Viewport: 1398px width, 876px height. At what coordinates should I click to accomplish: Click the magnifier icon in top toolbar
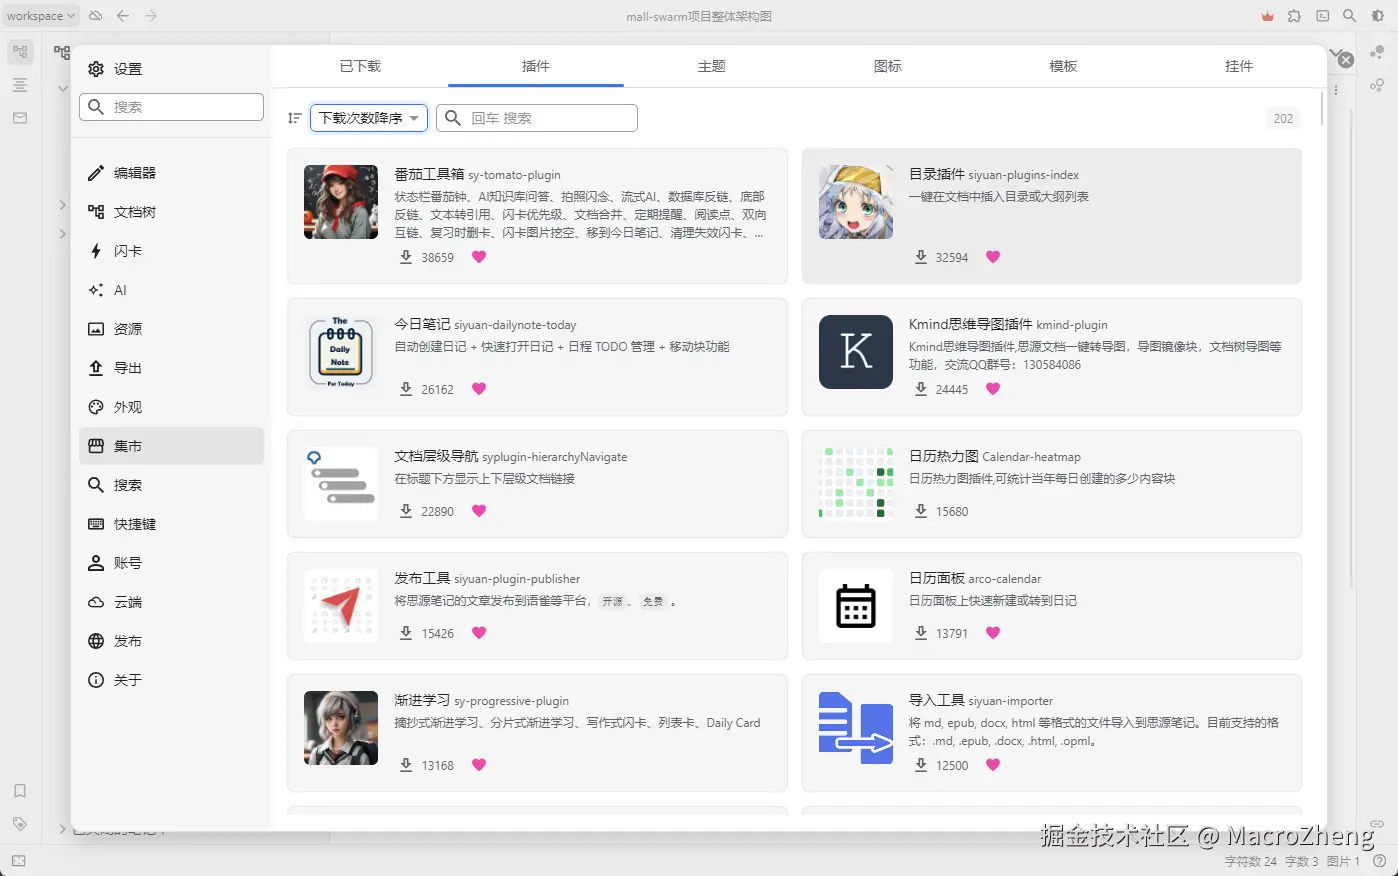tap(1350, 16)
